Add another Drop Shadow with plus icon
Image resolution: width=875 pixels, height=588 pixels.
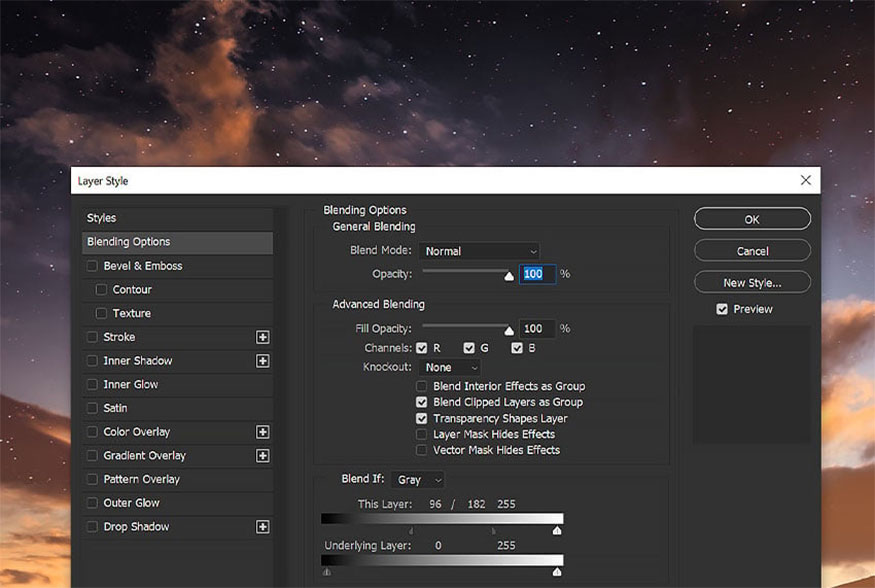pyautogui.click(x=262, y=527)
